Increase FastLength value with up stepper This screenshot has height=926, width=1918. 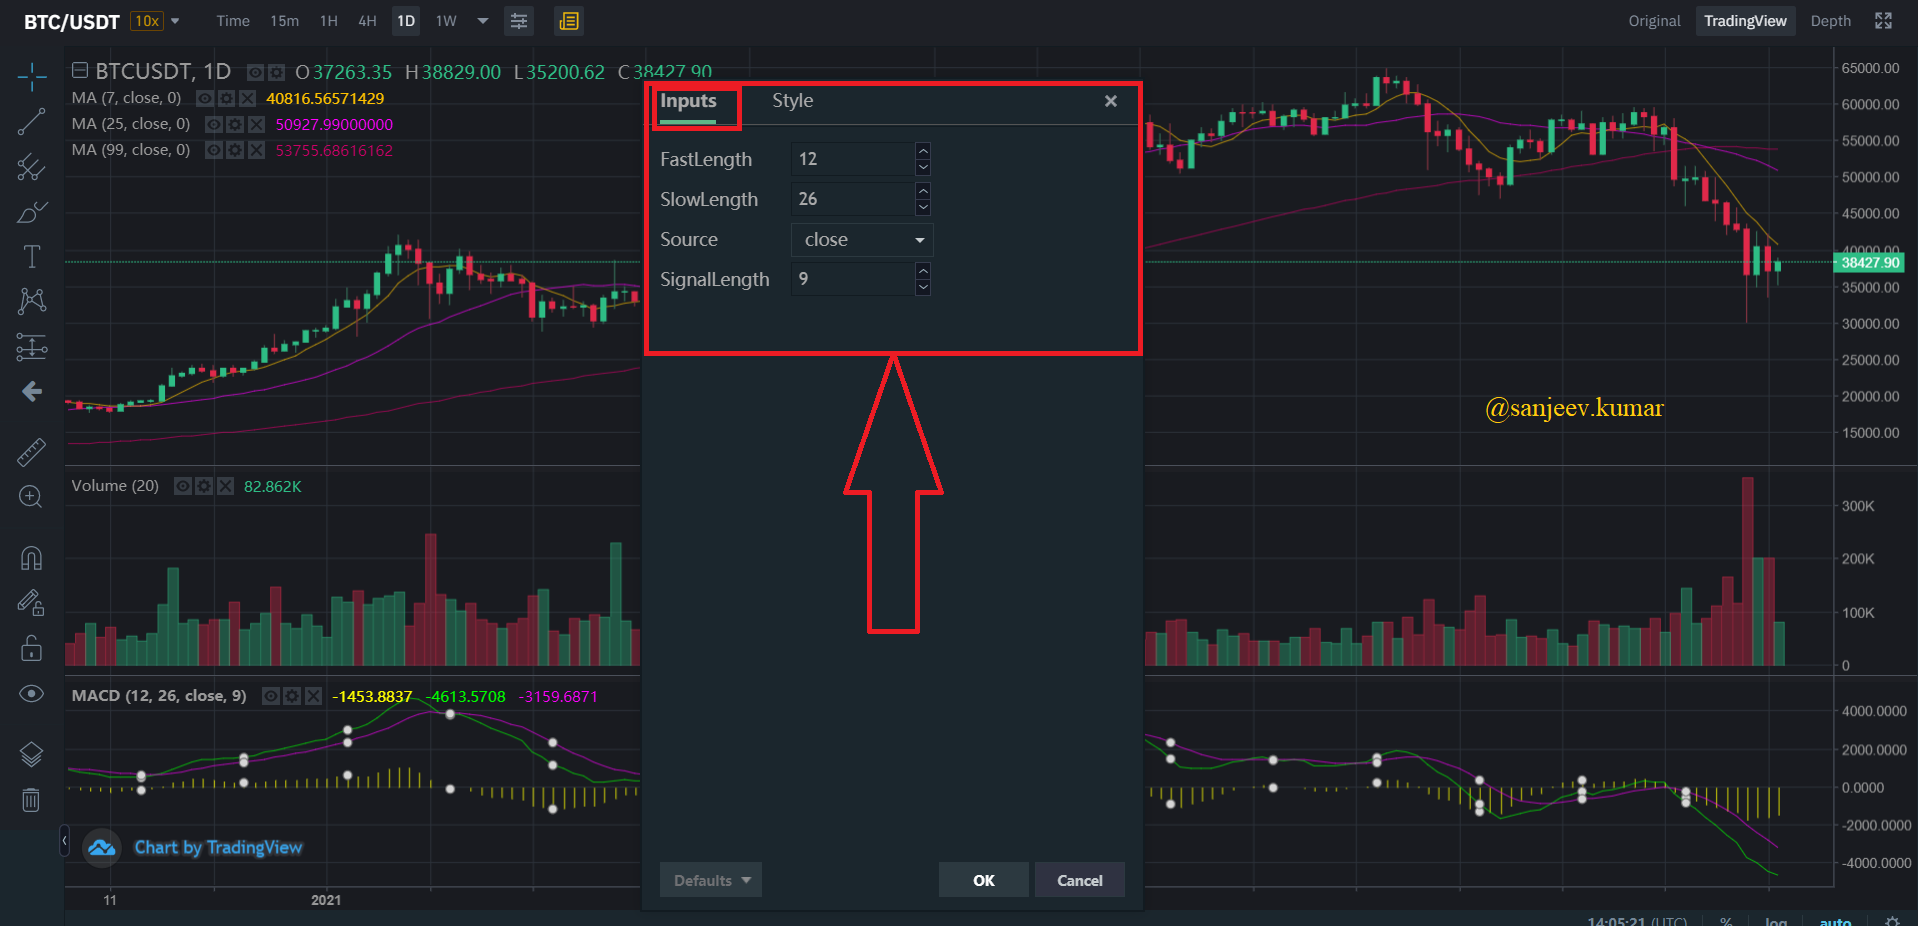pos(923,151)
